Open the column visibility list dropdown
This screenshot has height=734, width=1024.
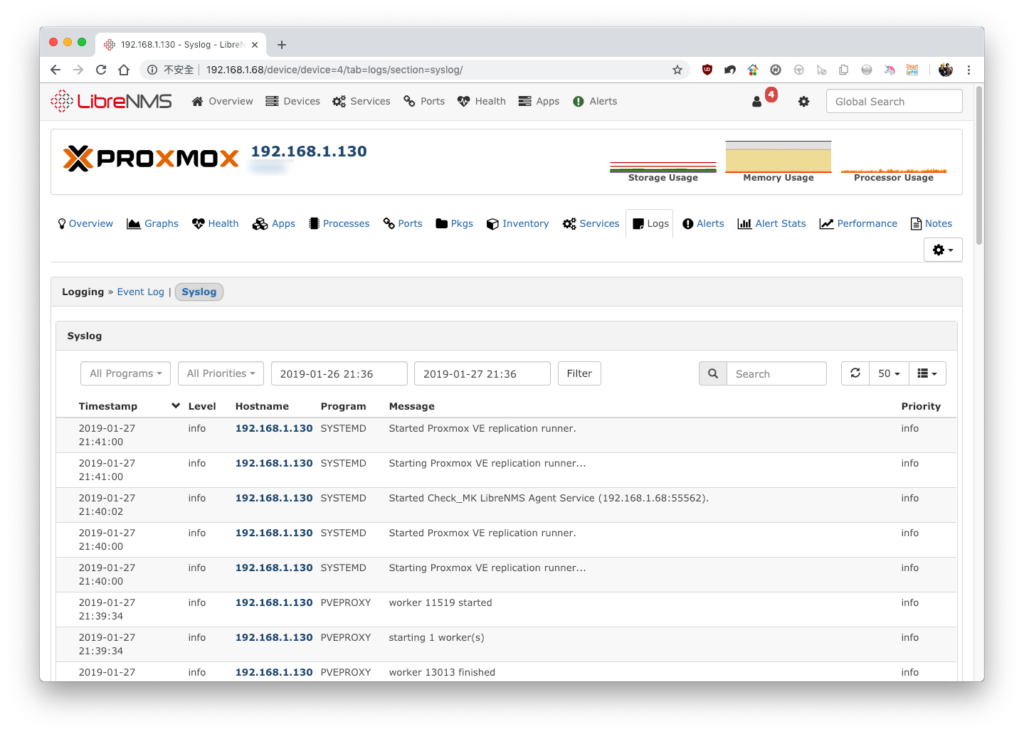(x=927, y=374)
